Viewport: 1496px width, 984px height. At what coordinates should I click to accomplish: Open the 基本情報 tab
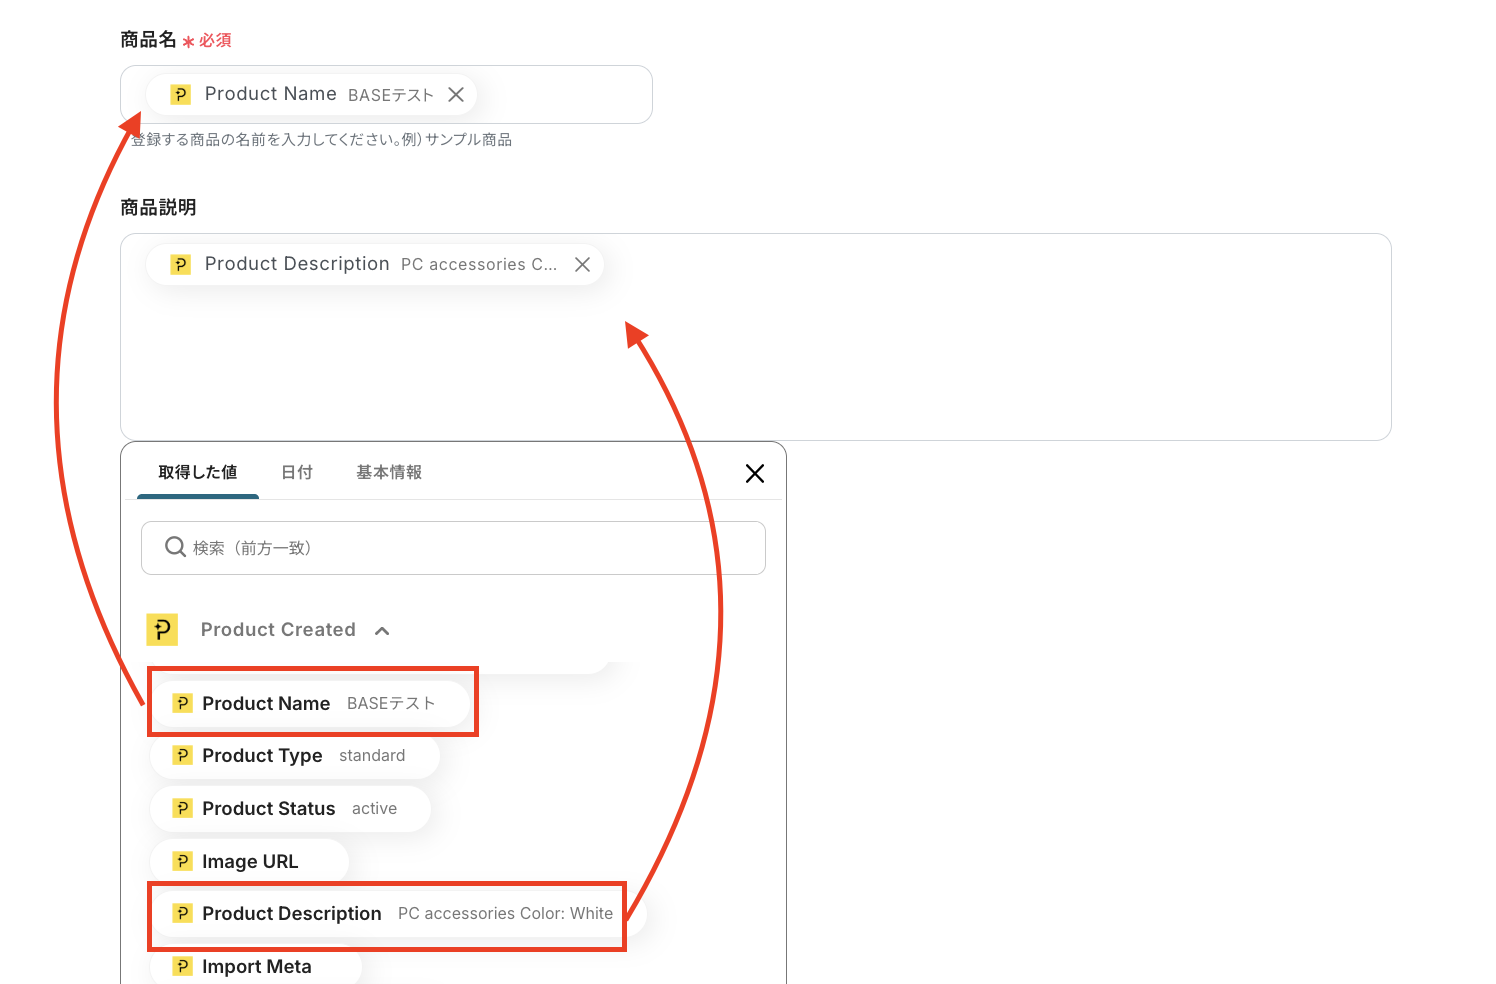[389, 472]
